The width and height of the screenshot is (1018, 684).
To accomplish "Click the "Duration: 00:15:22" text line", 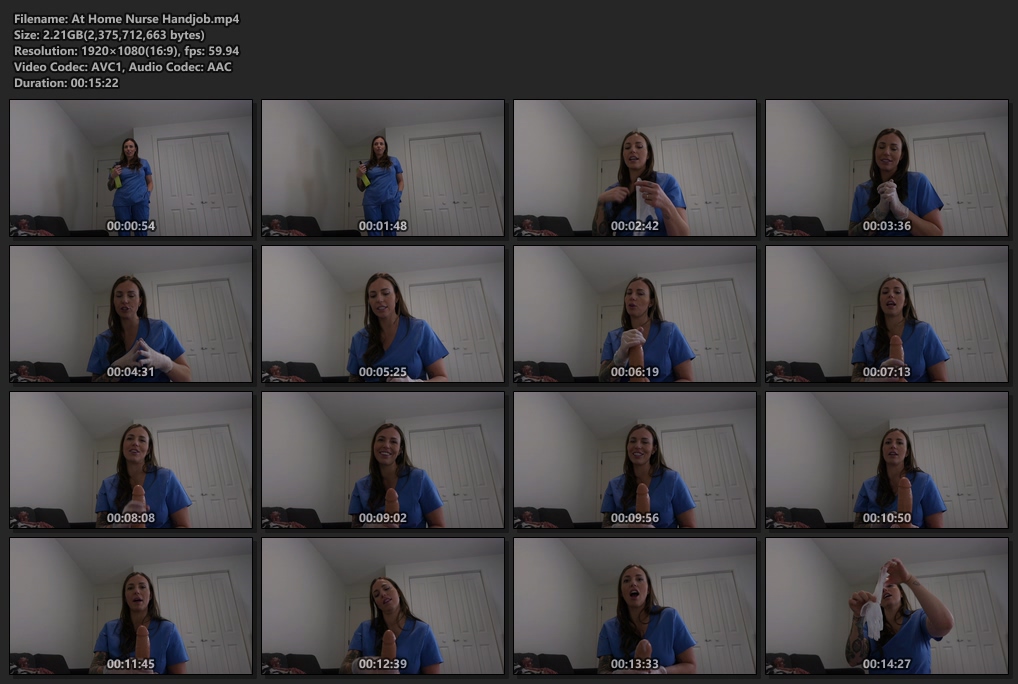I will click(66, 83).
